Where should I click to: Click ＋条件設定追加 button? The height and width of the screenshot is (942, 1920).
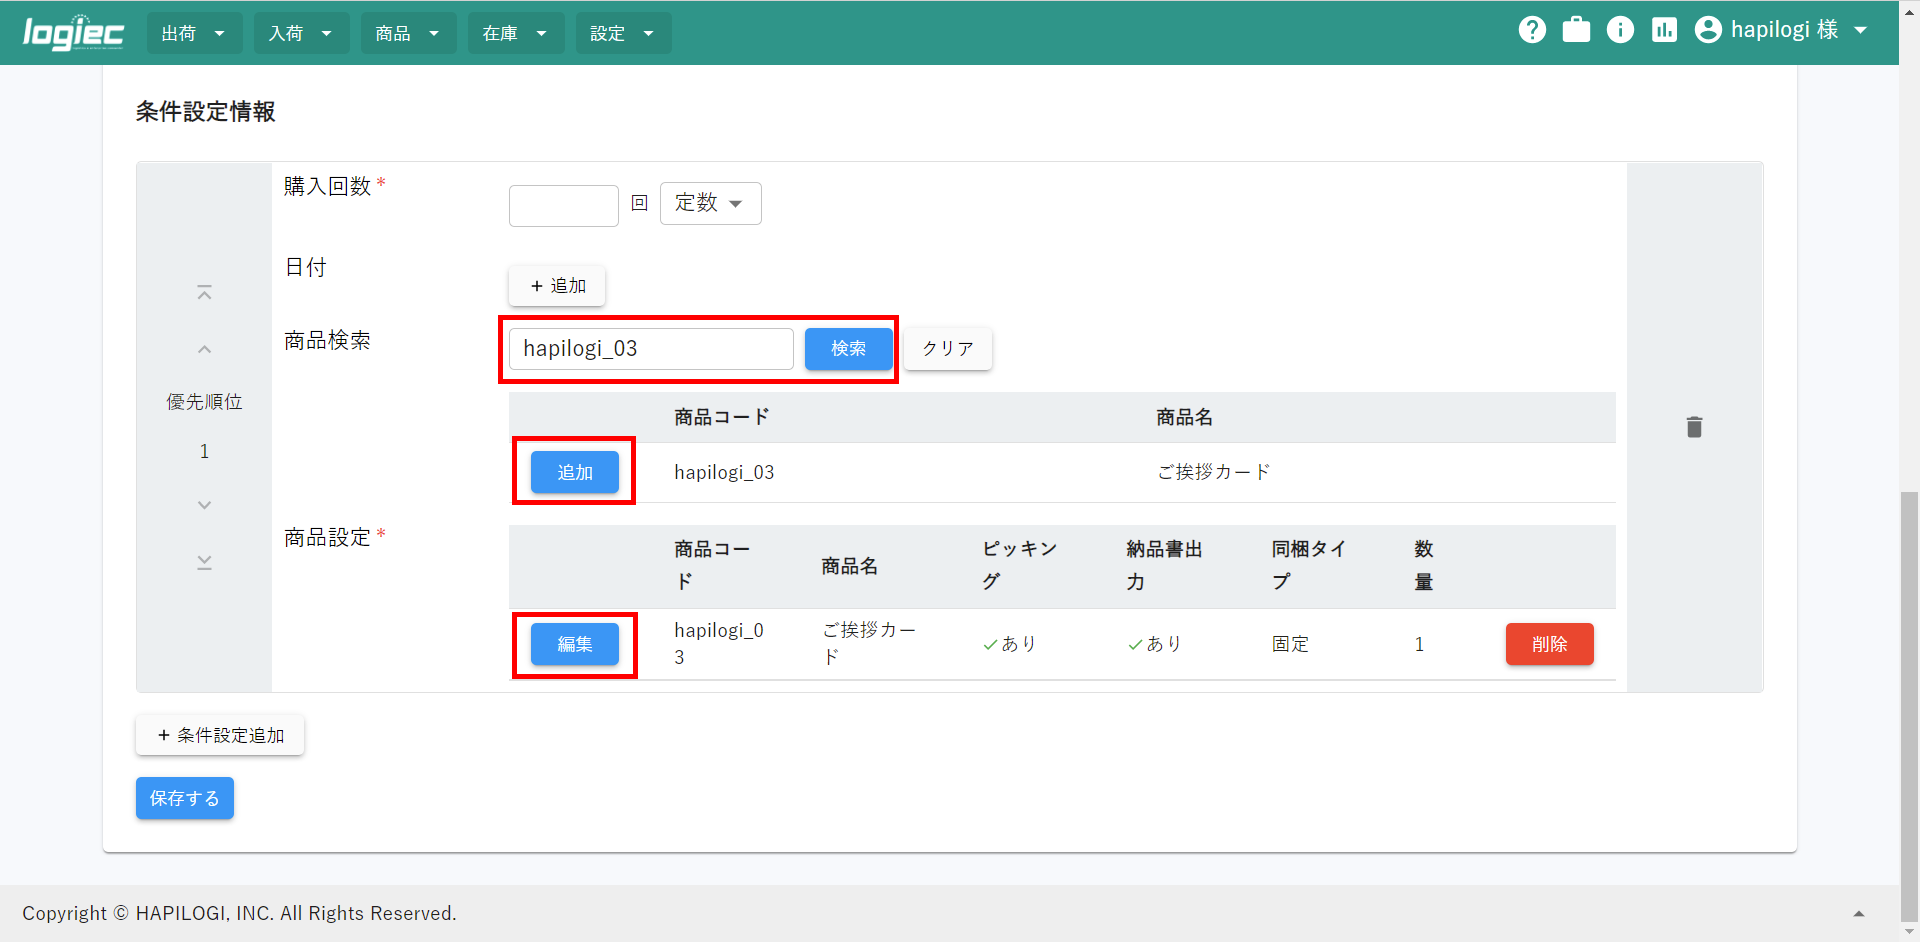pyautogui.click(x=220, y=735)
